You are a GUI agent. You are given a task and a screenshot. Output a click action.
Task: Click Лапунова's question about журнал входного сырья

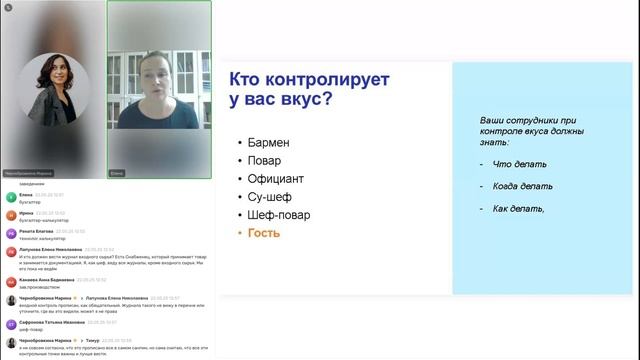point(113,263)
